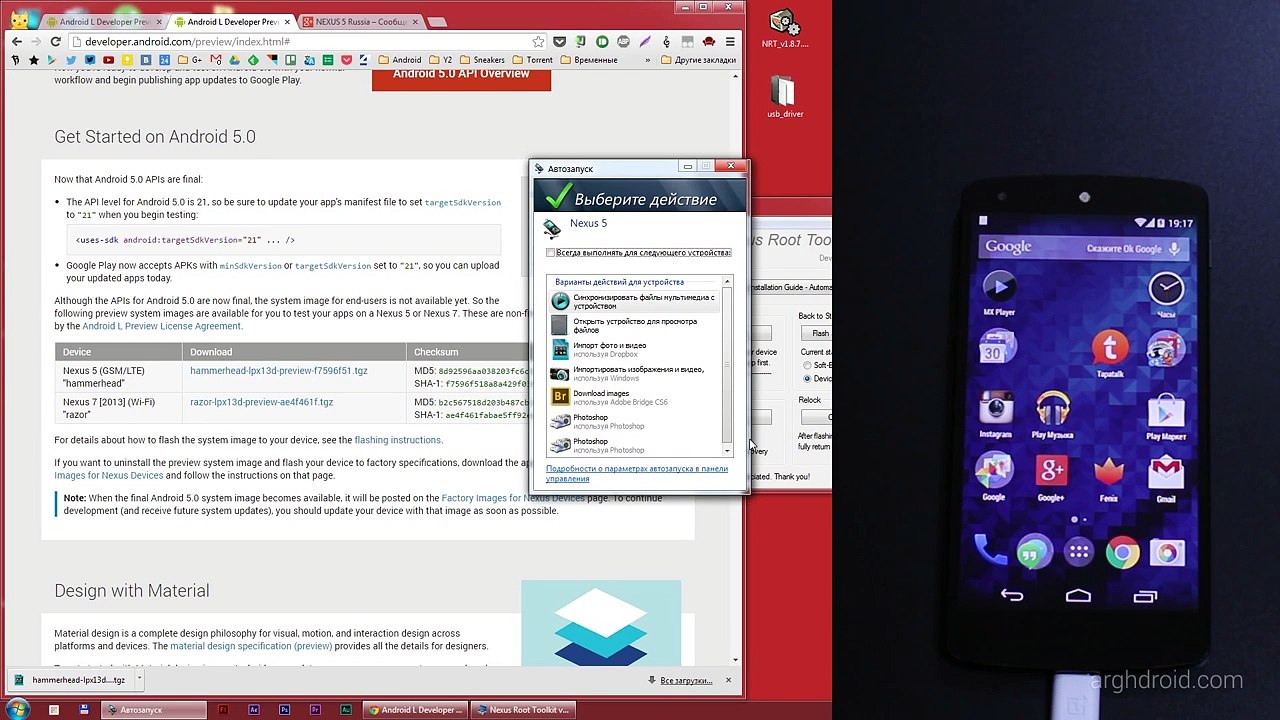
Task: Select the Soft-Bricked radio in Root Toolkit
Action: [807, 365]
